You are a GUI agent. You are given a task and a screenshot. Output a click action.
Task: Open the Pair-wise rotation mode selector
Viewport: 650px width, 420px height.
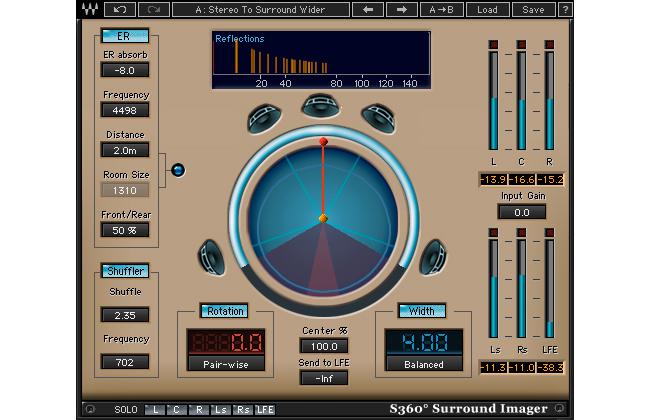(x=224, y=364)
